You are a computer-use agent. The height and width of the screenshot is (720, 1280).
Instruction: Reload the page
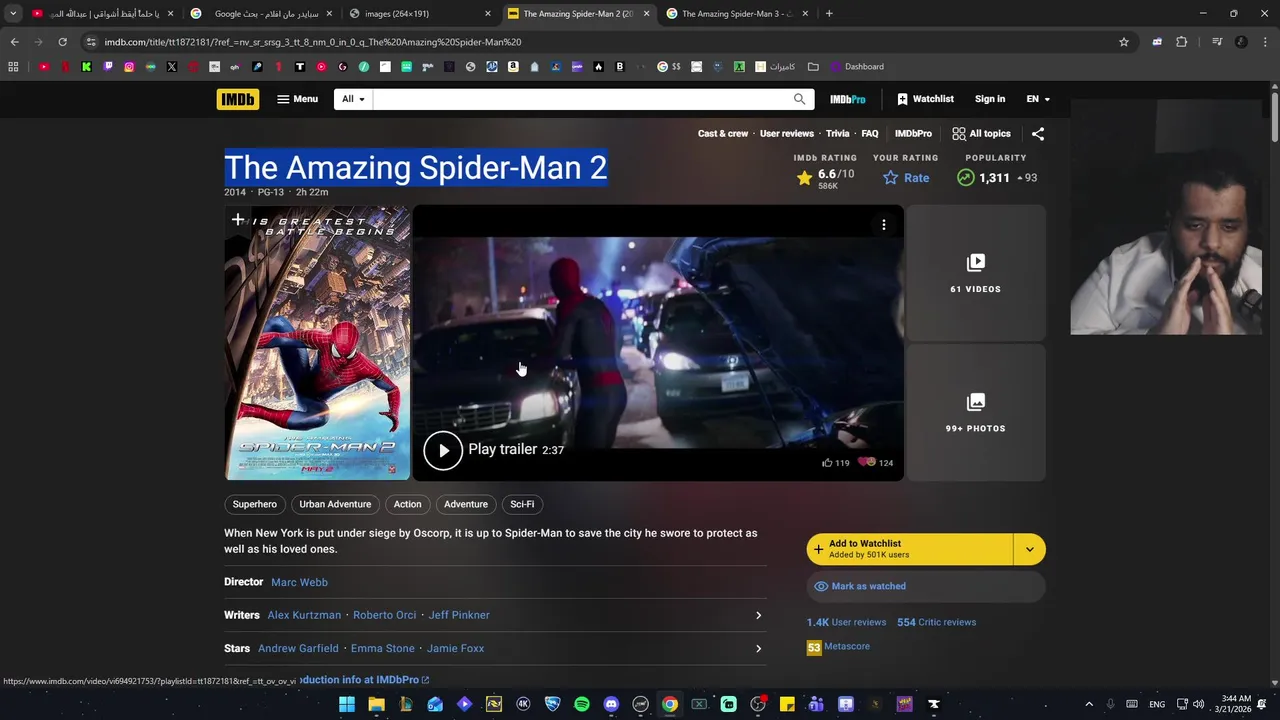[x=62, y=42]
